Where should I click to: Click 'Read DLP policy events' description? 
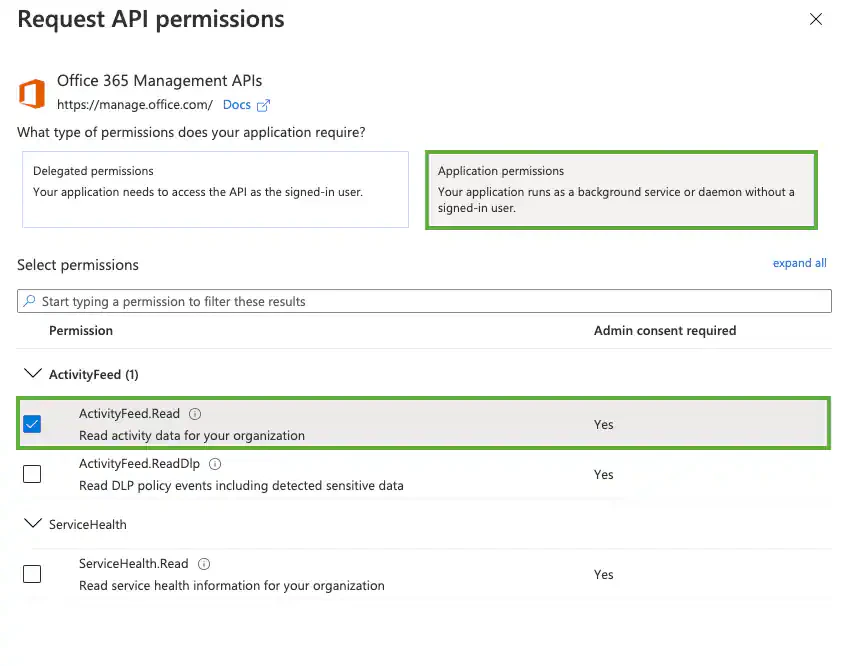[x=241, y=486]
